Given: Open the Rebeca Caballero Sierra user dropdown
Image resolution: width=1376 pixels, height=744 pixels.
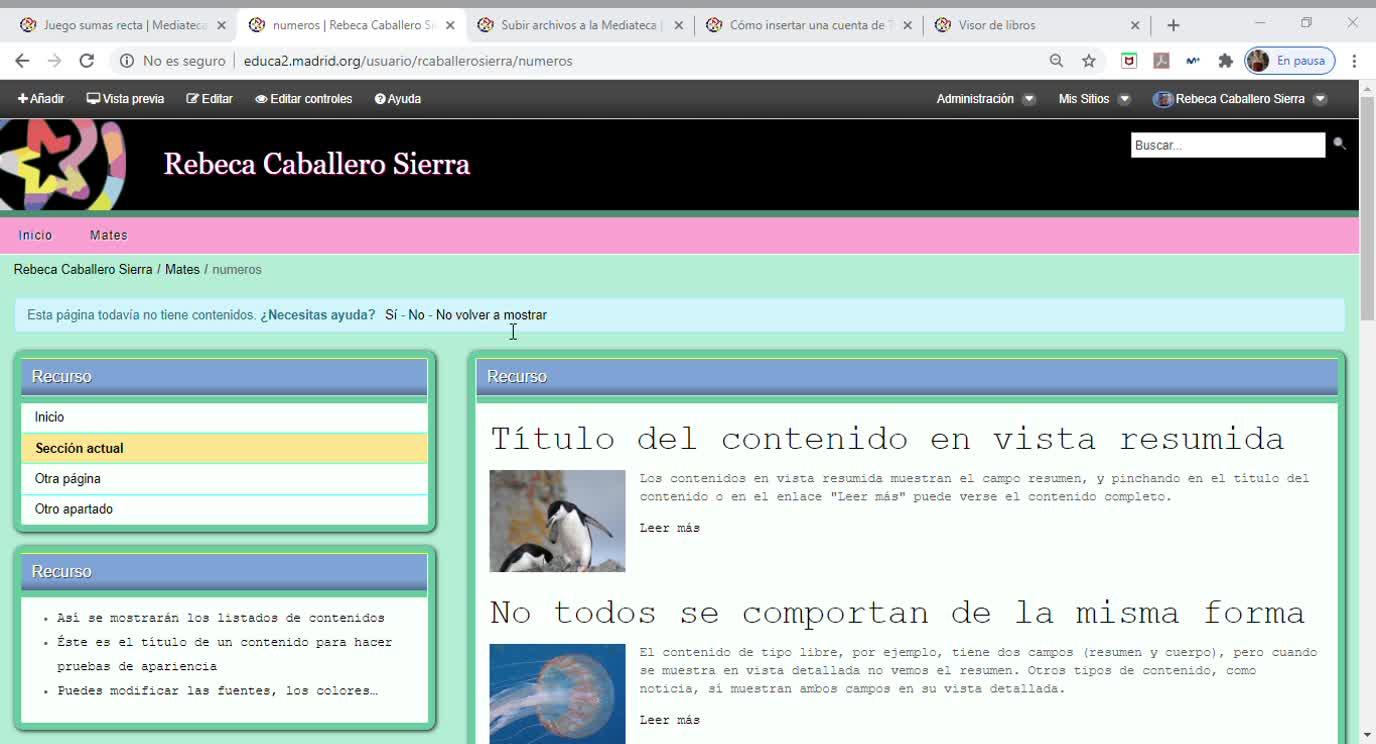Looking at the screenshot, I should pyautogui.click(x=1240, y=99).
